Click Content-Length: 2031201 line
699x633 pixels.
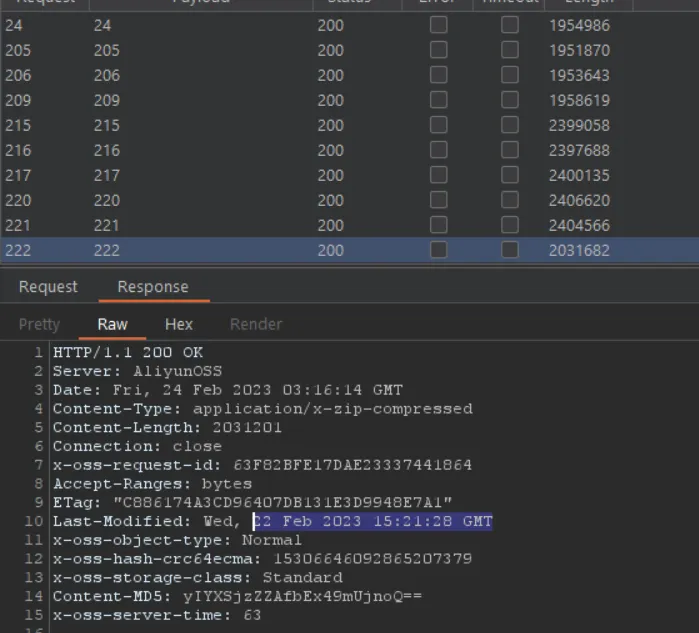point(167,427)
